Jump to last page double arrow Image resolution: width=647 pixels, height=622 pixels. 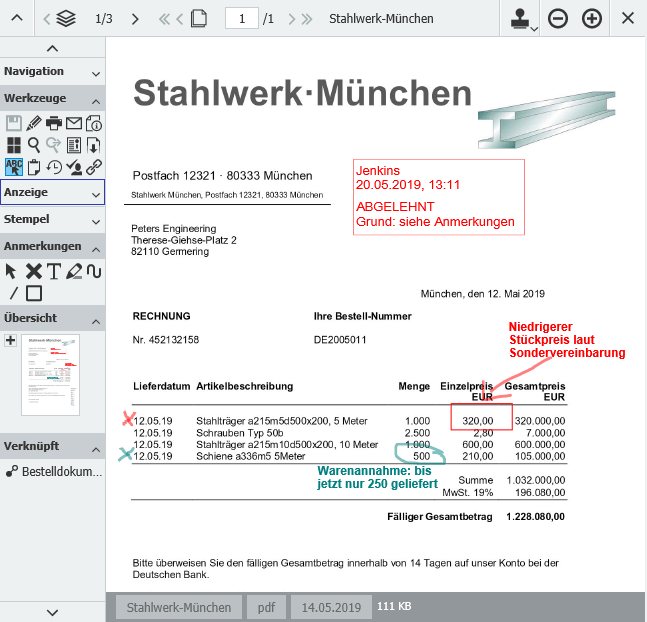point(307,19)
